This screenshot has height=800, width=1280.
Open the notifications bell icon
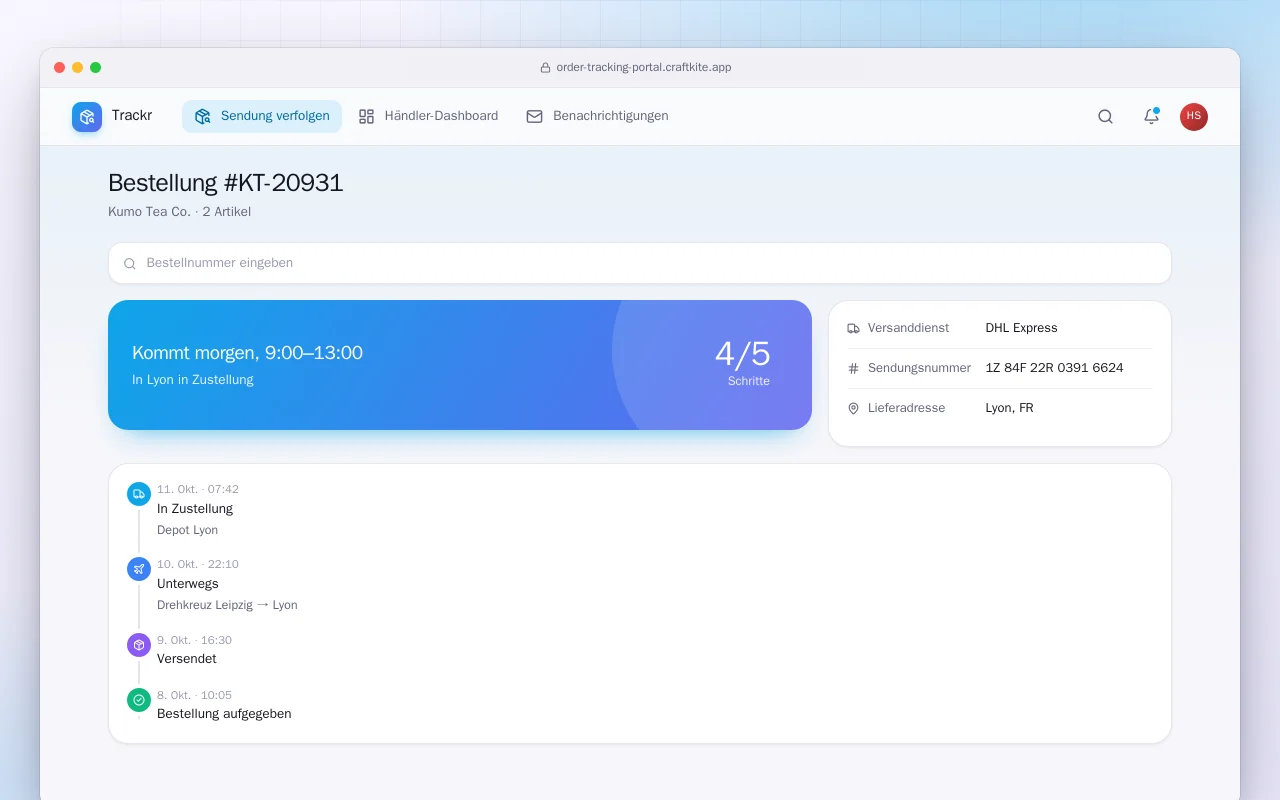[x=1151, y=116]
